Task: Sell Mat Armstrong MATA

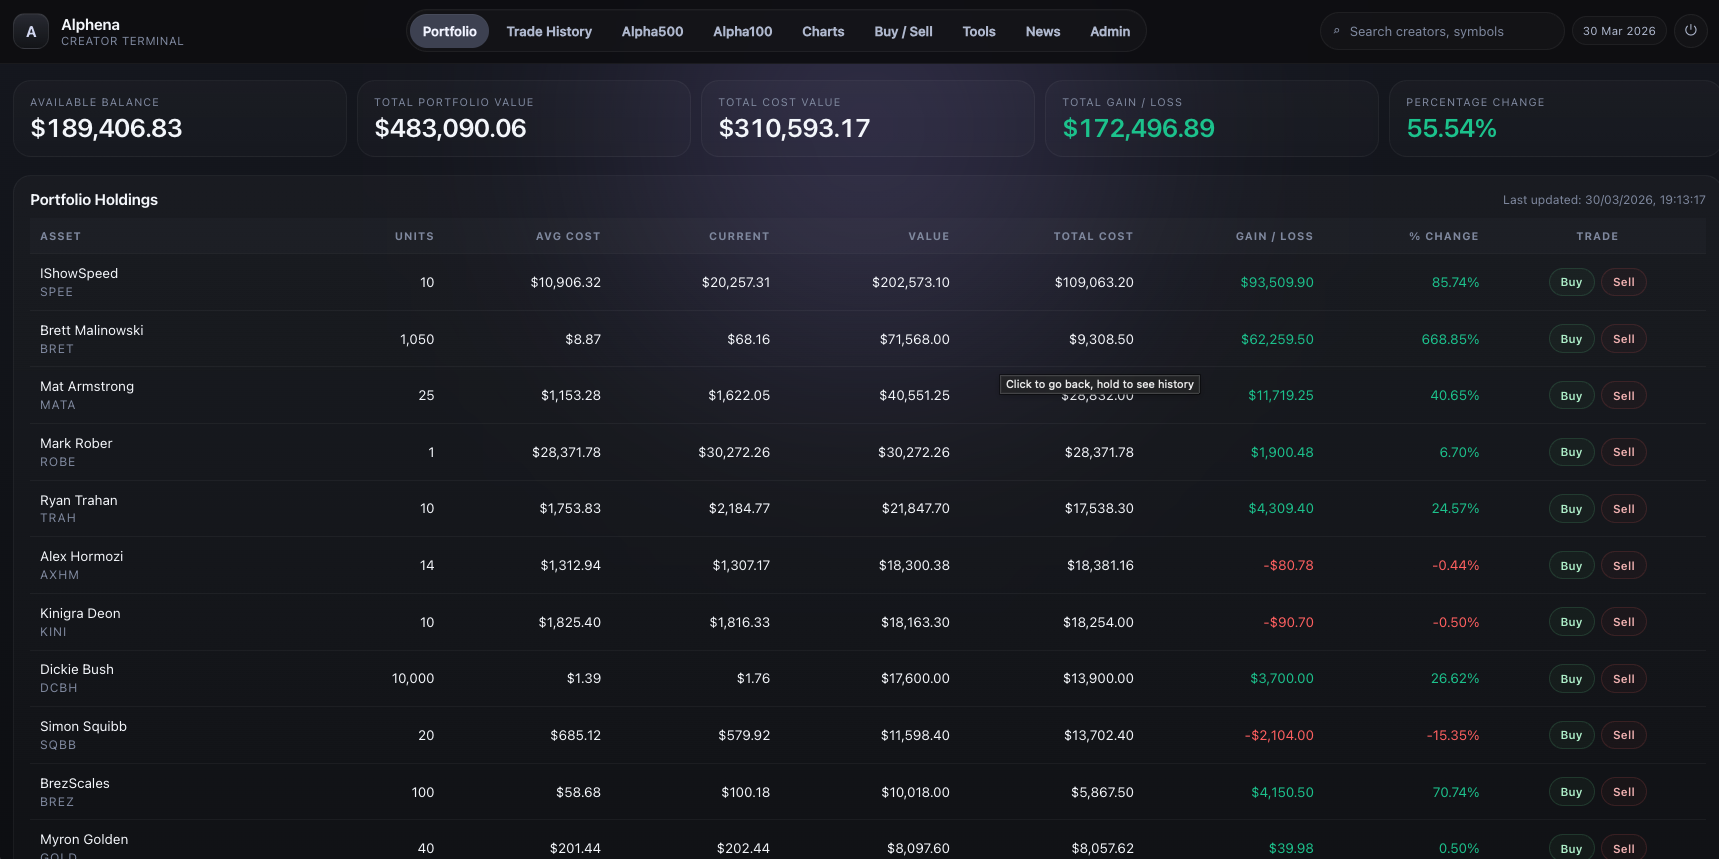Action: (1624, 396)
